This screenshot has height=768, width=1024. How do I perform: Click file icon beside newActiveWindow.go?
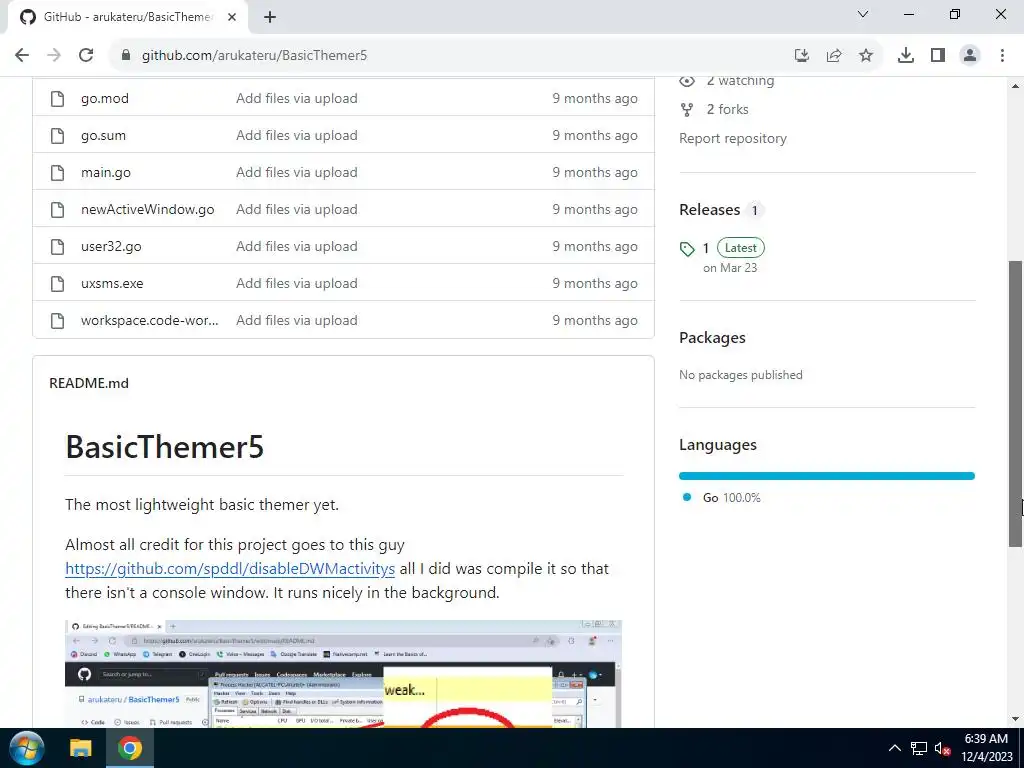pyautogui.click(x=57, y=210)
